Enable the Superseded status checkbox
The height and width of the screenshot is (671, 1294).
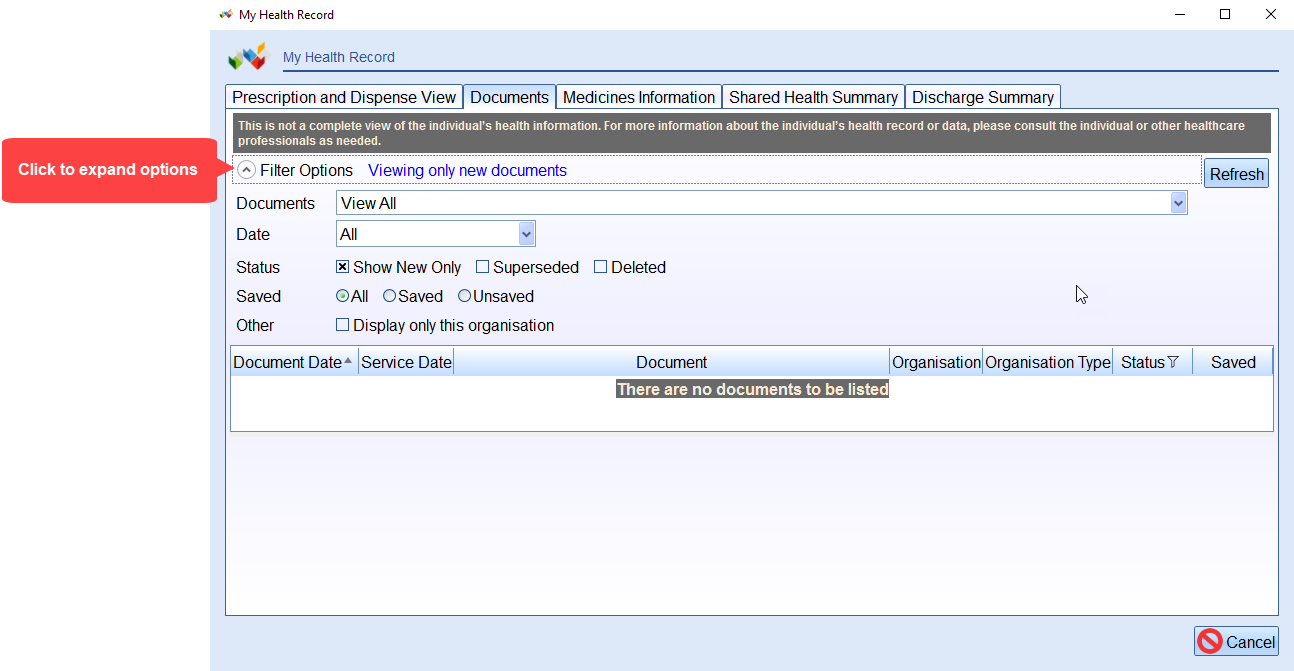(483, 267)
